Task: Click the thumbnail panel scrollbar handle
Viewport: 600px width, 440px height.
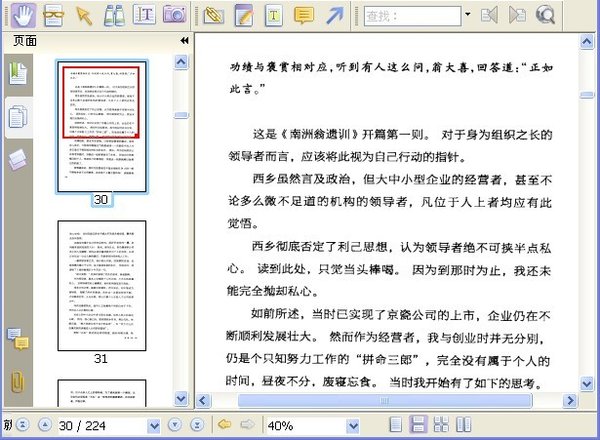Action: [x=181, y=115]
